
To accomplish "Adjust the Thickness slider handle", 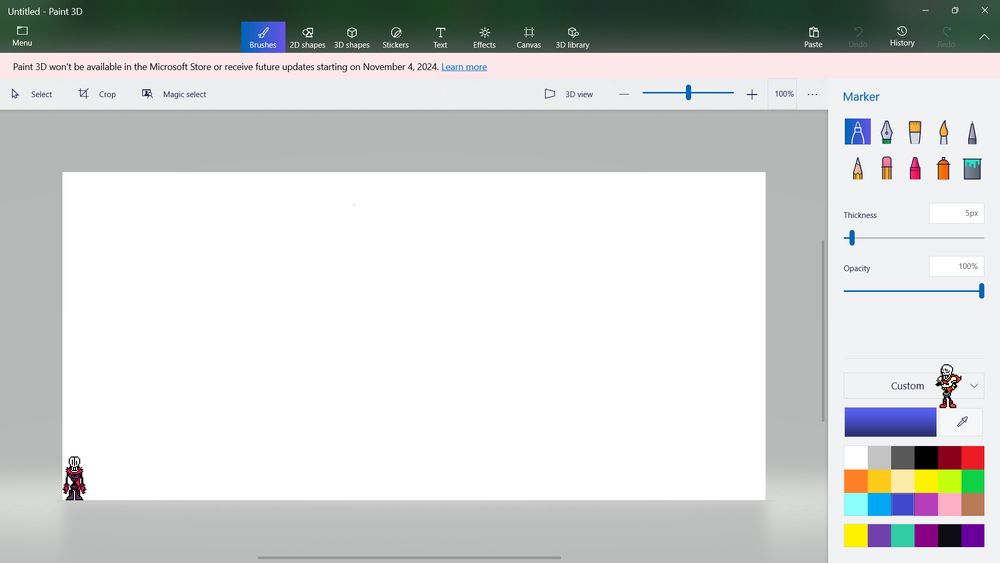I will [x=851, y=238].
